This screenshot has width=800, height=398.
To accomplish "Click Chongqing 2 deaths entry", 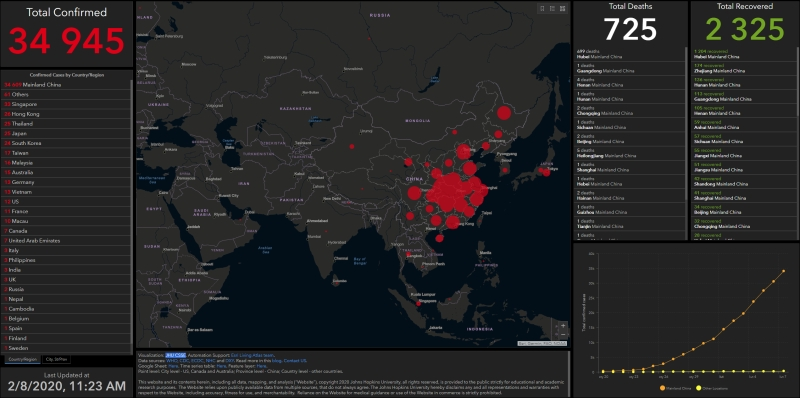I will [x=630, y=110].
